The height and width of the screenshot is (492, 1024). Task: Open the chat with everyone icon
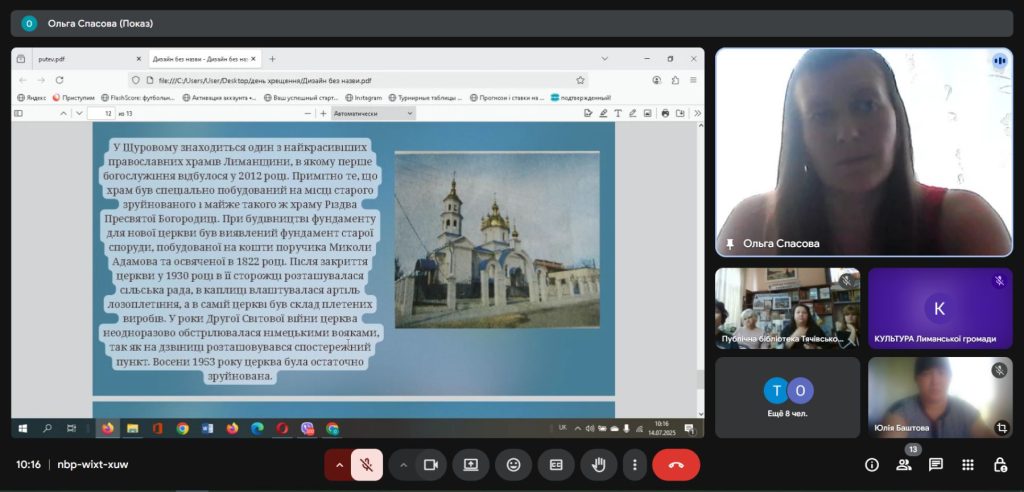(x=936, y=465)
